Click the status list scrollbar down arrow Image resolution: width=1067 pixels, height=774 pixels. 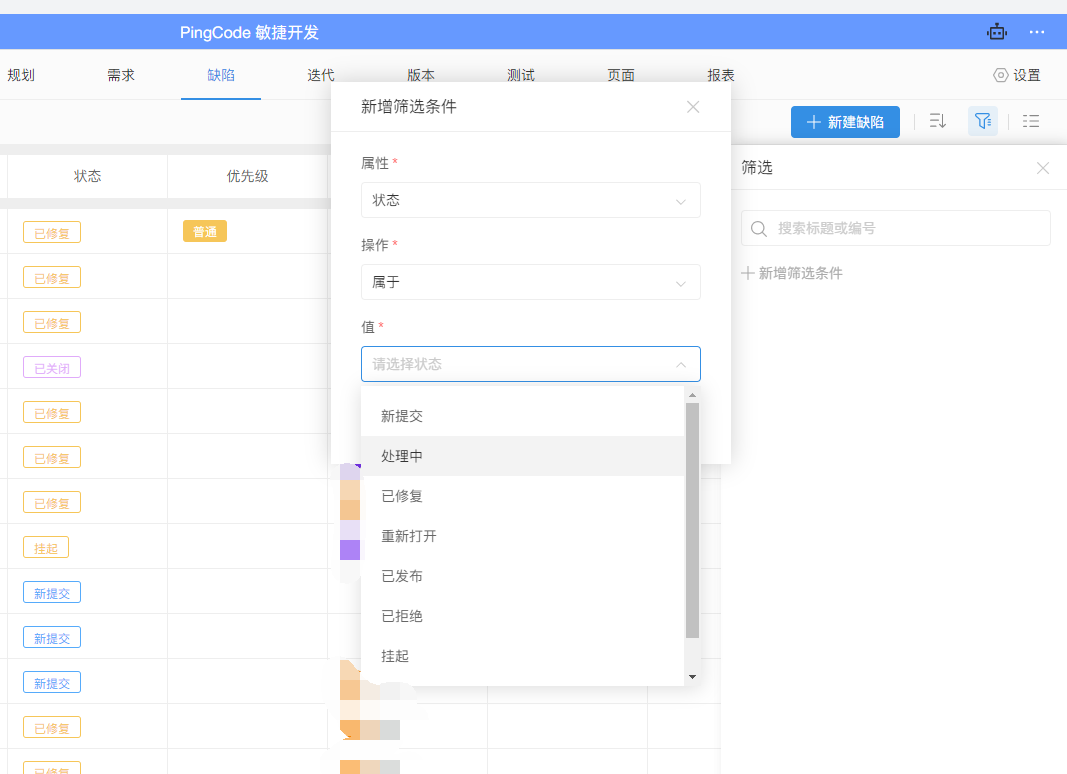point(691,677)
